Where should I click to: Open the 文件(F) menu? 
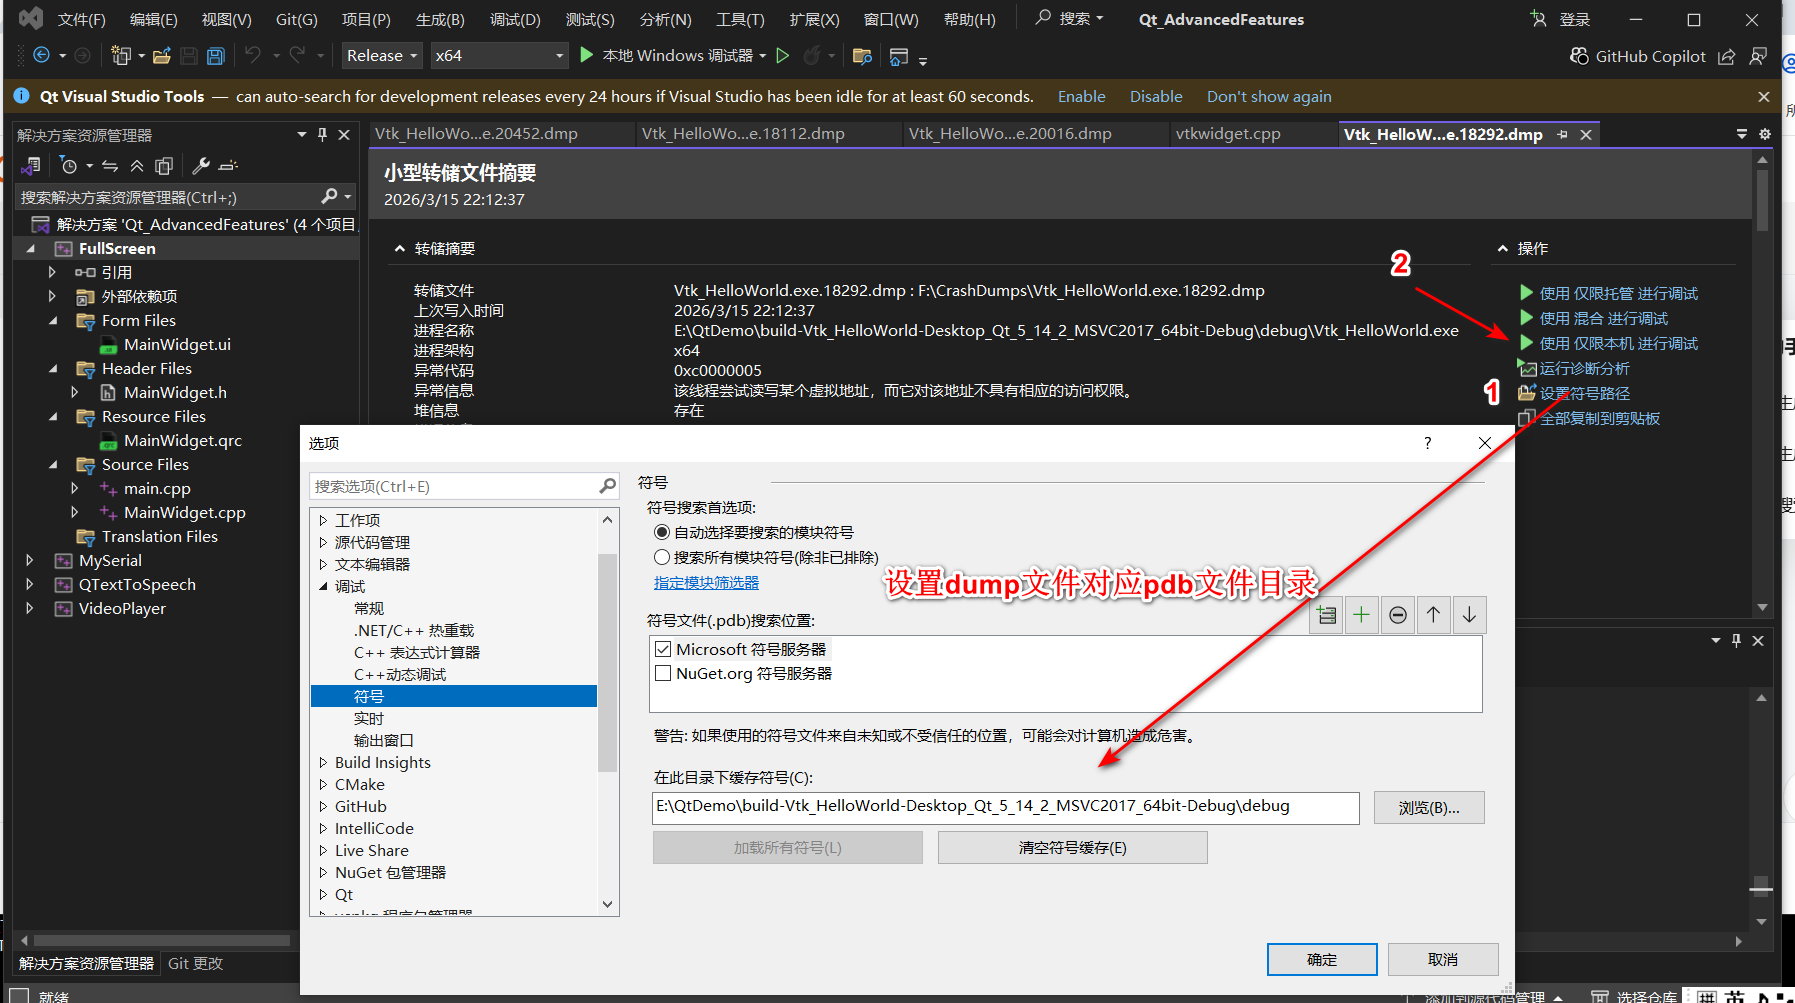(x=82, y=19)
